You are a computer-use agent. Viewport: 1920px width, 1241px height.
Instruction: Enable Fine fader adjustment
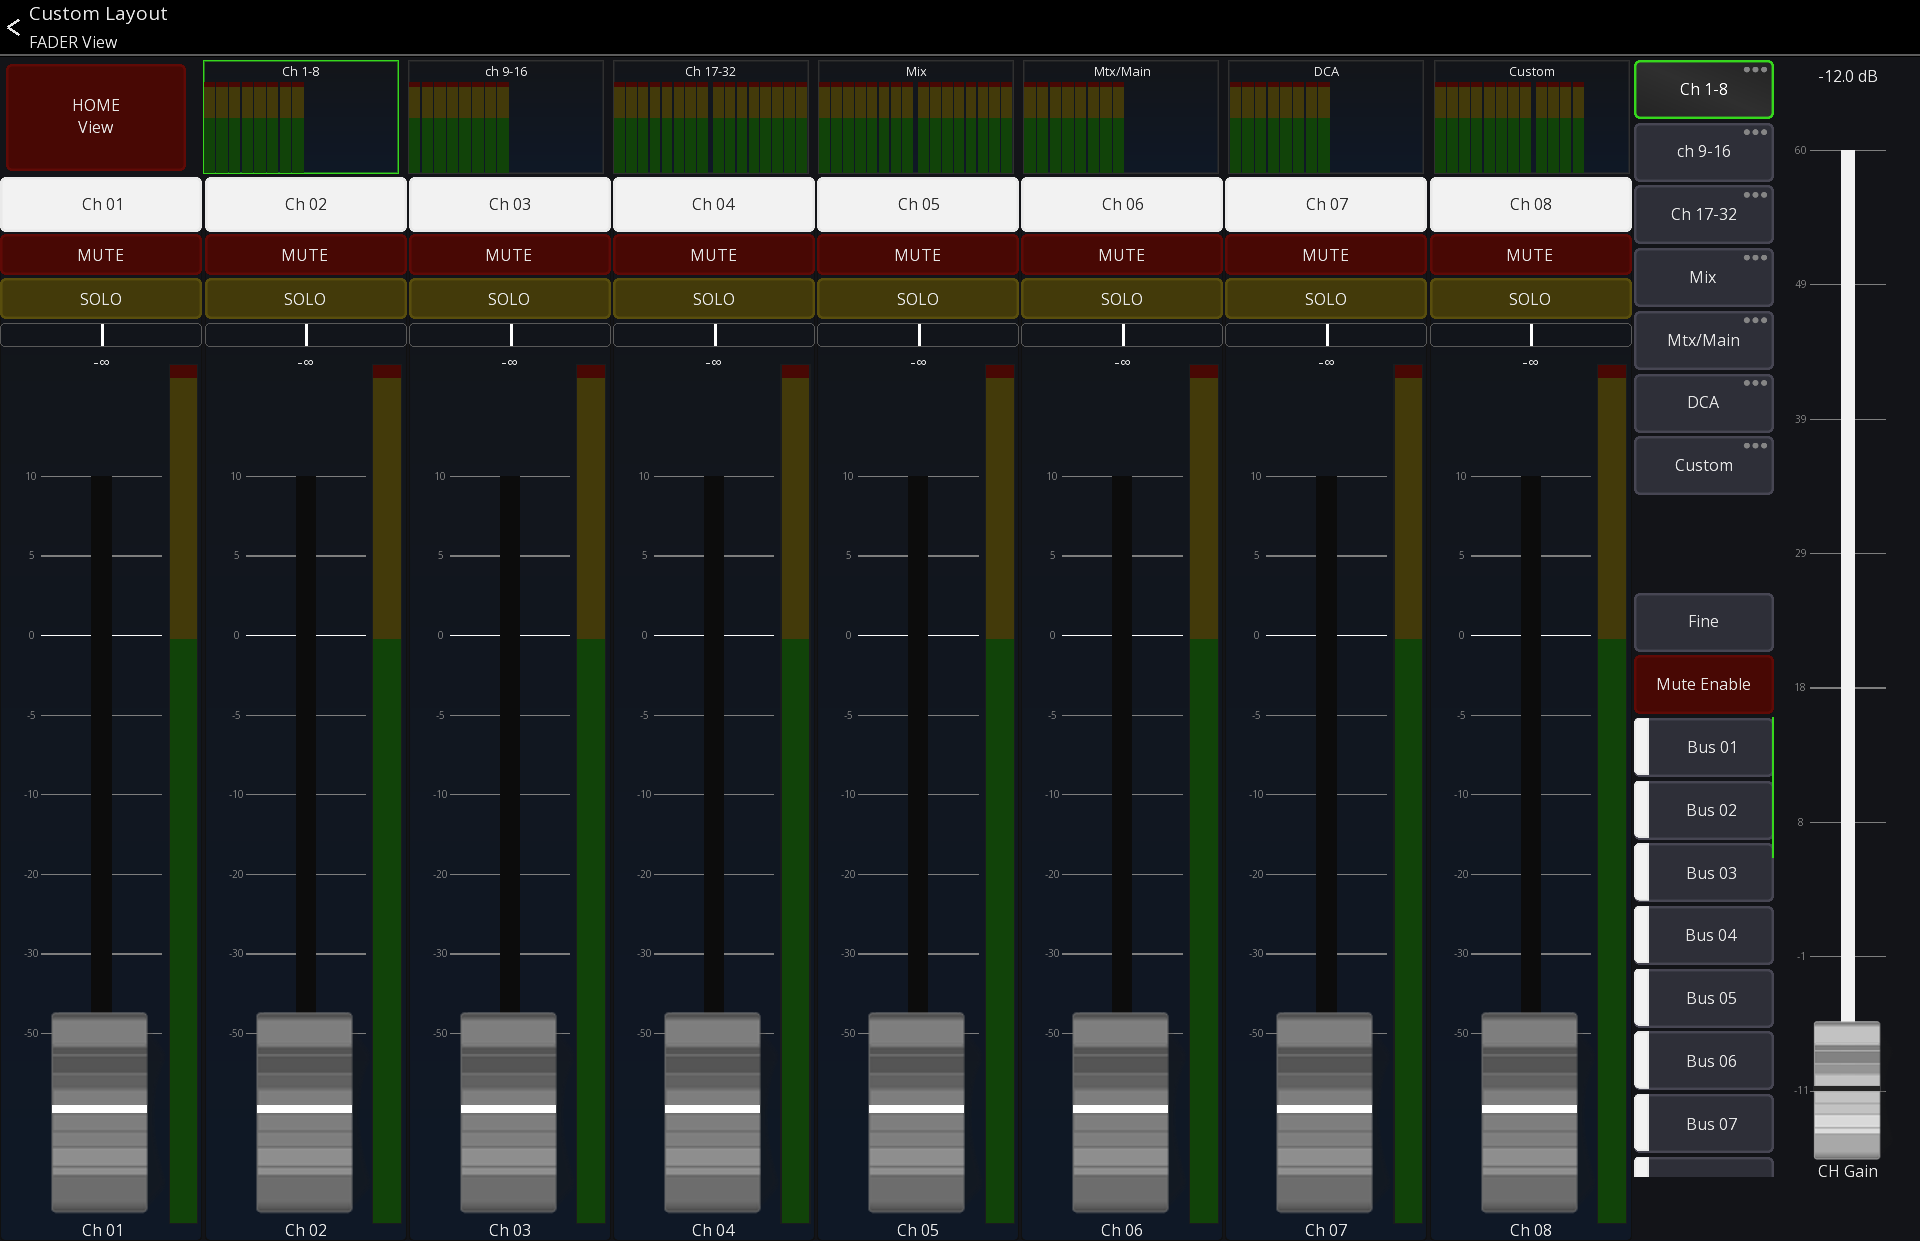pos(1703,621)
